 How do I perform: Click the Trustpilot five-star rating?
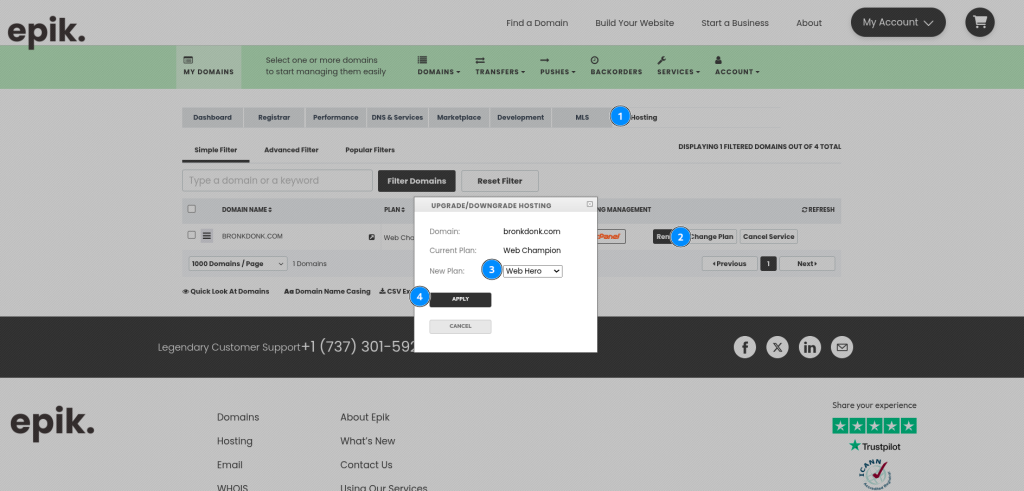click(874, 426)
